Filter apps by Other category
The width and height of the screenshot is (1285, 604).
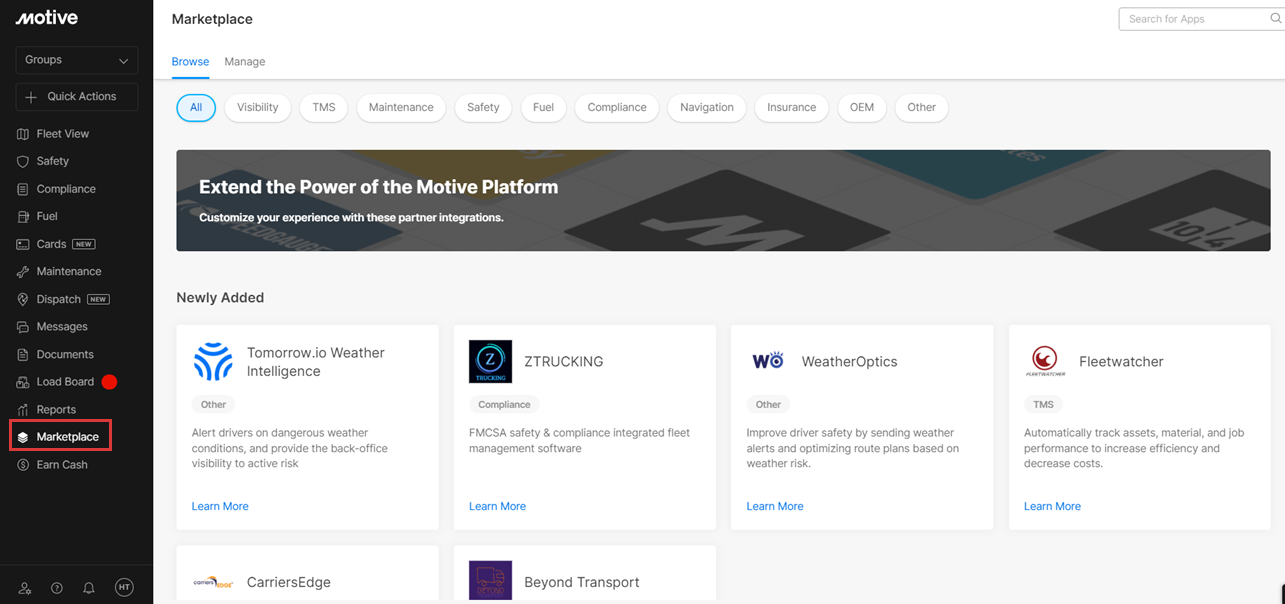click(x=922, y=108)
